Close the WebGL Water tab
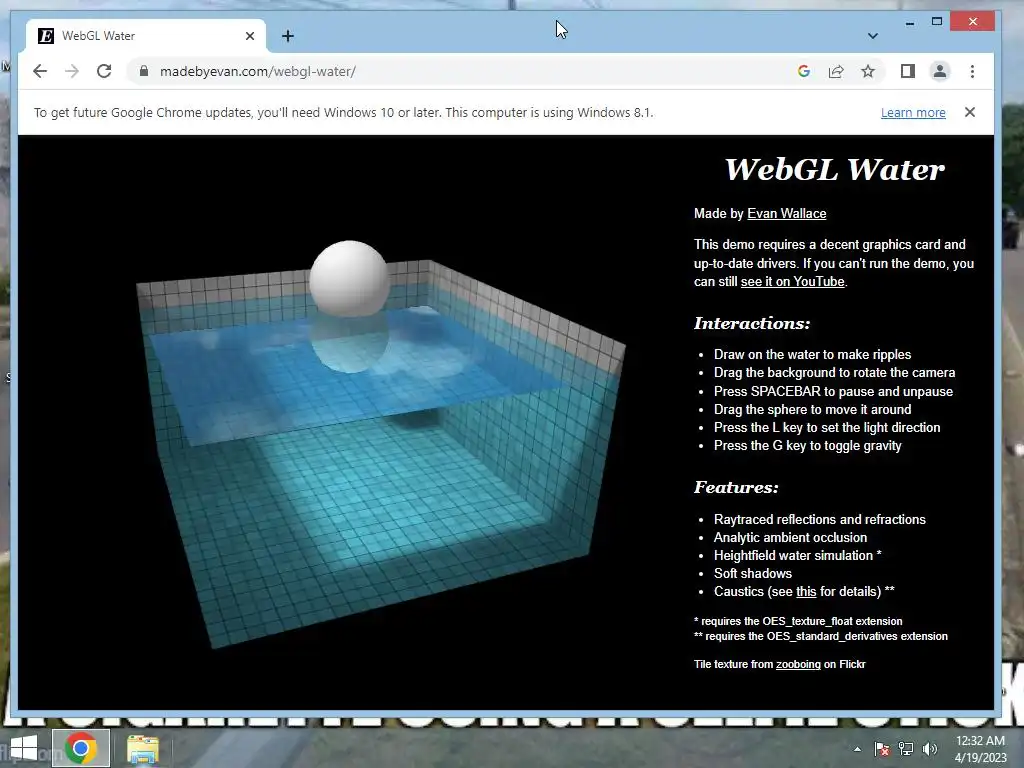 [249, 36]
